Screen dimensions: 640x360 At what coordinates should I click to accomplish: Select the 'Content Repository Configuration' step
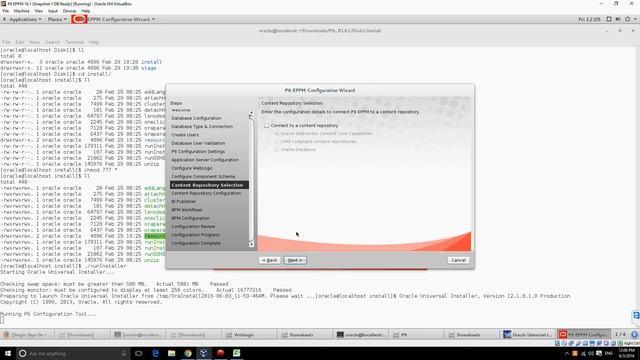206,193
